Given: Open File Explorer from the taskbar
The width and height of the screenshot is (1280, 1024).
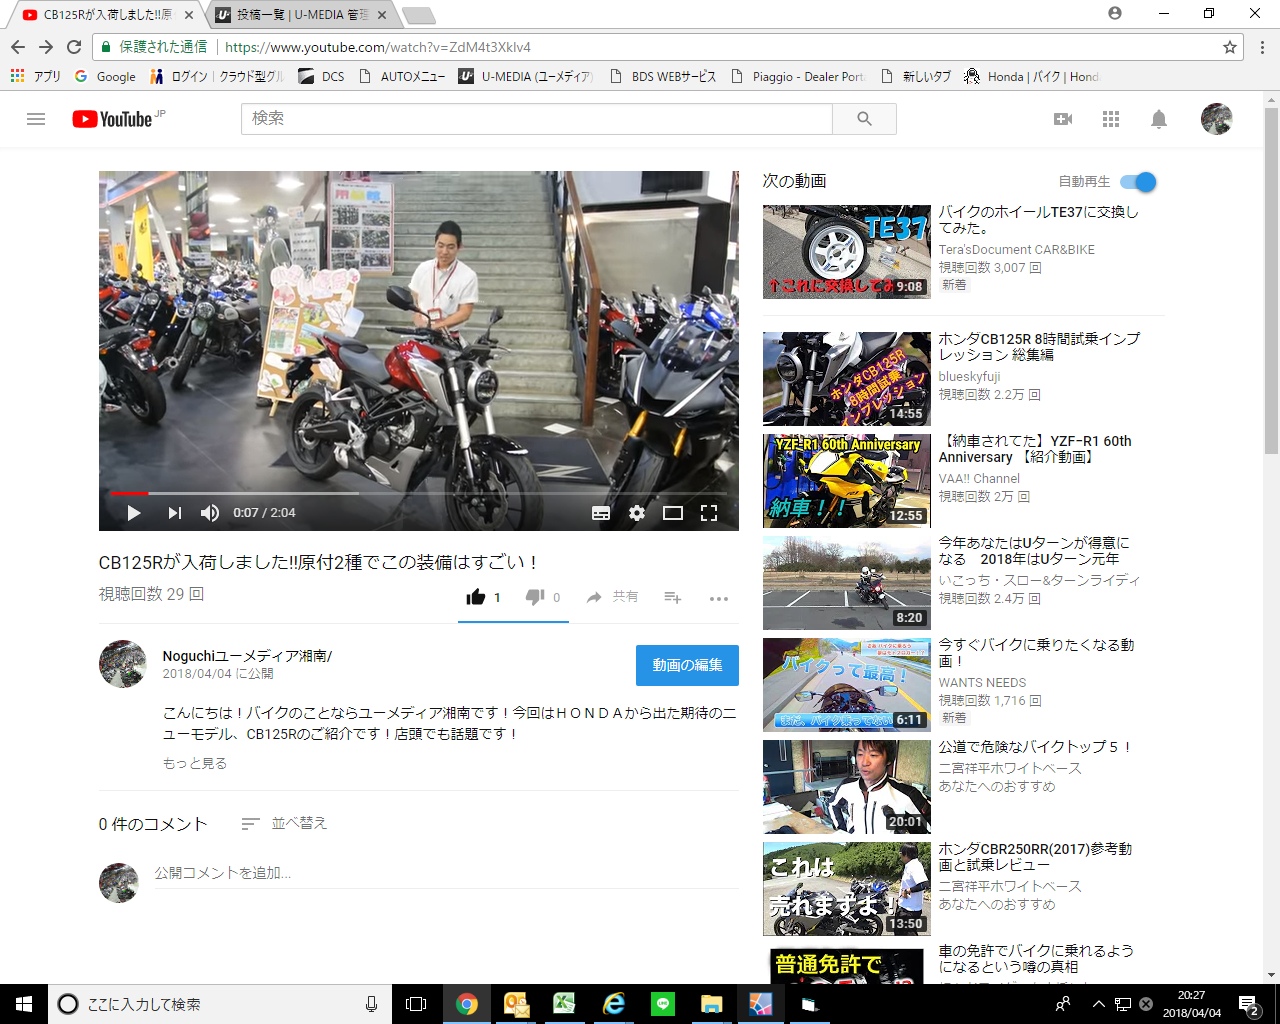Looking at the screenshot, I should pyautogui.click(x=712, y=1004).
